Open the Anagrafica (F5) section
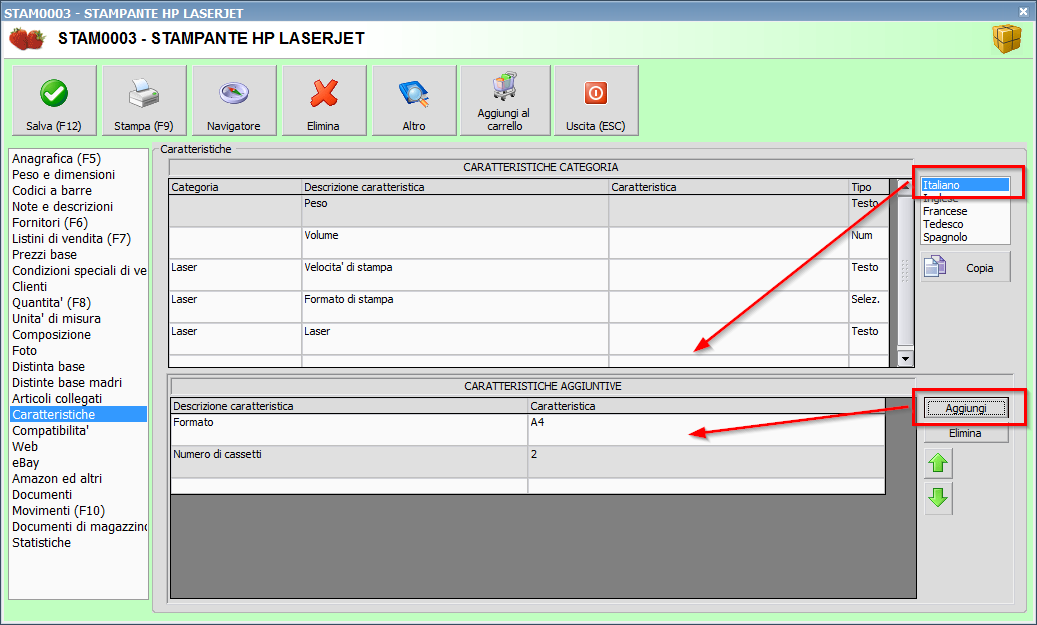 tap(78, 159)
